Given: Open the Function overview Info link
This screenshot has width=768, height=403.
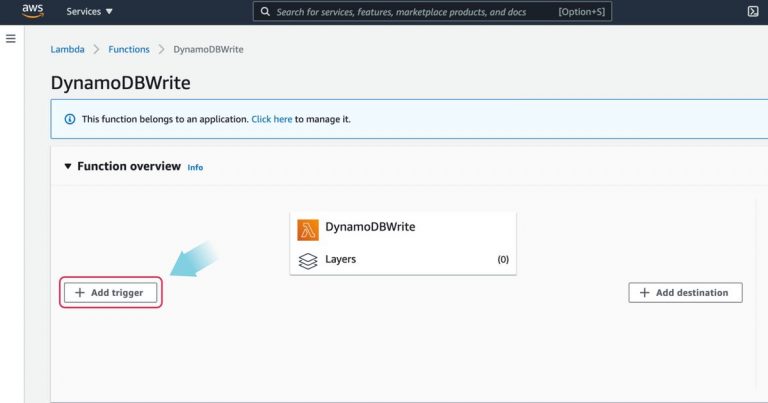Looking at the screenshot, I should click(x=195, y=167).
